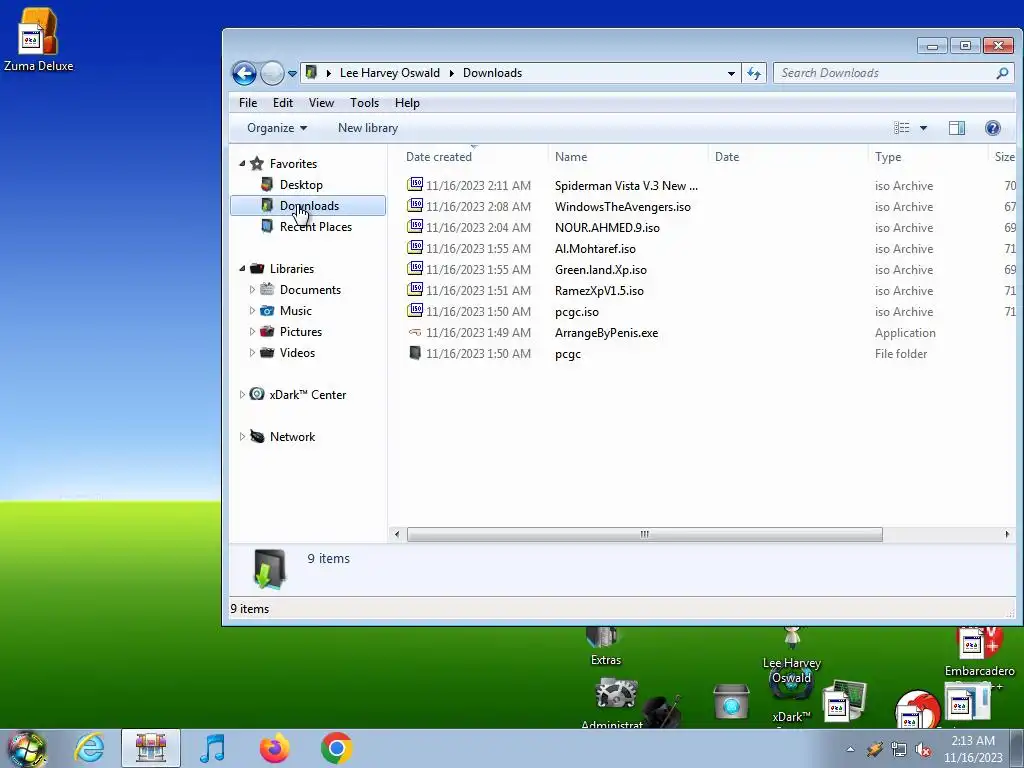The width and height of the screenshot is (1024, 768).
Task: Open Internet Explorer from taskbar
Action: [x=89, y=748]
